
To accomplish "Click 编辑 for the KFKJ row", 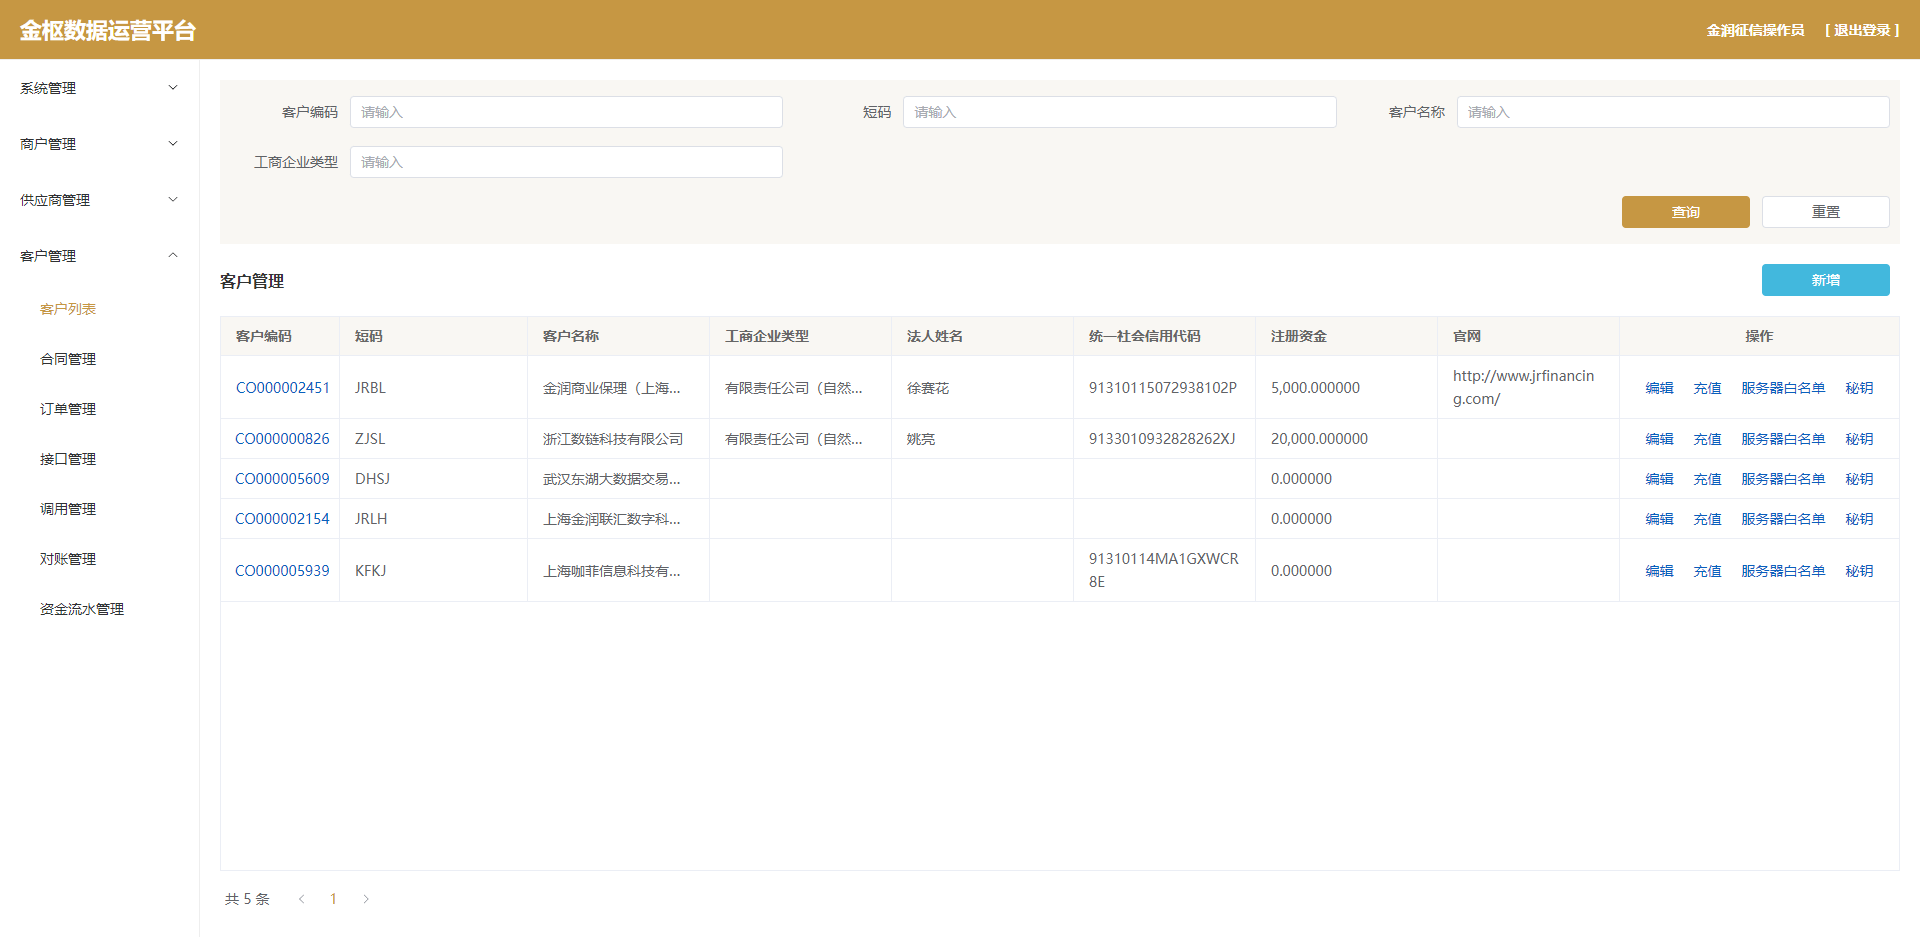I will [1660, 571].
